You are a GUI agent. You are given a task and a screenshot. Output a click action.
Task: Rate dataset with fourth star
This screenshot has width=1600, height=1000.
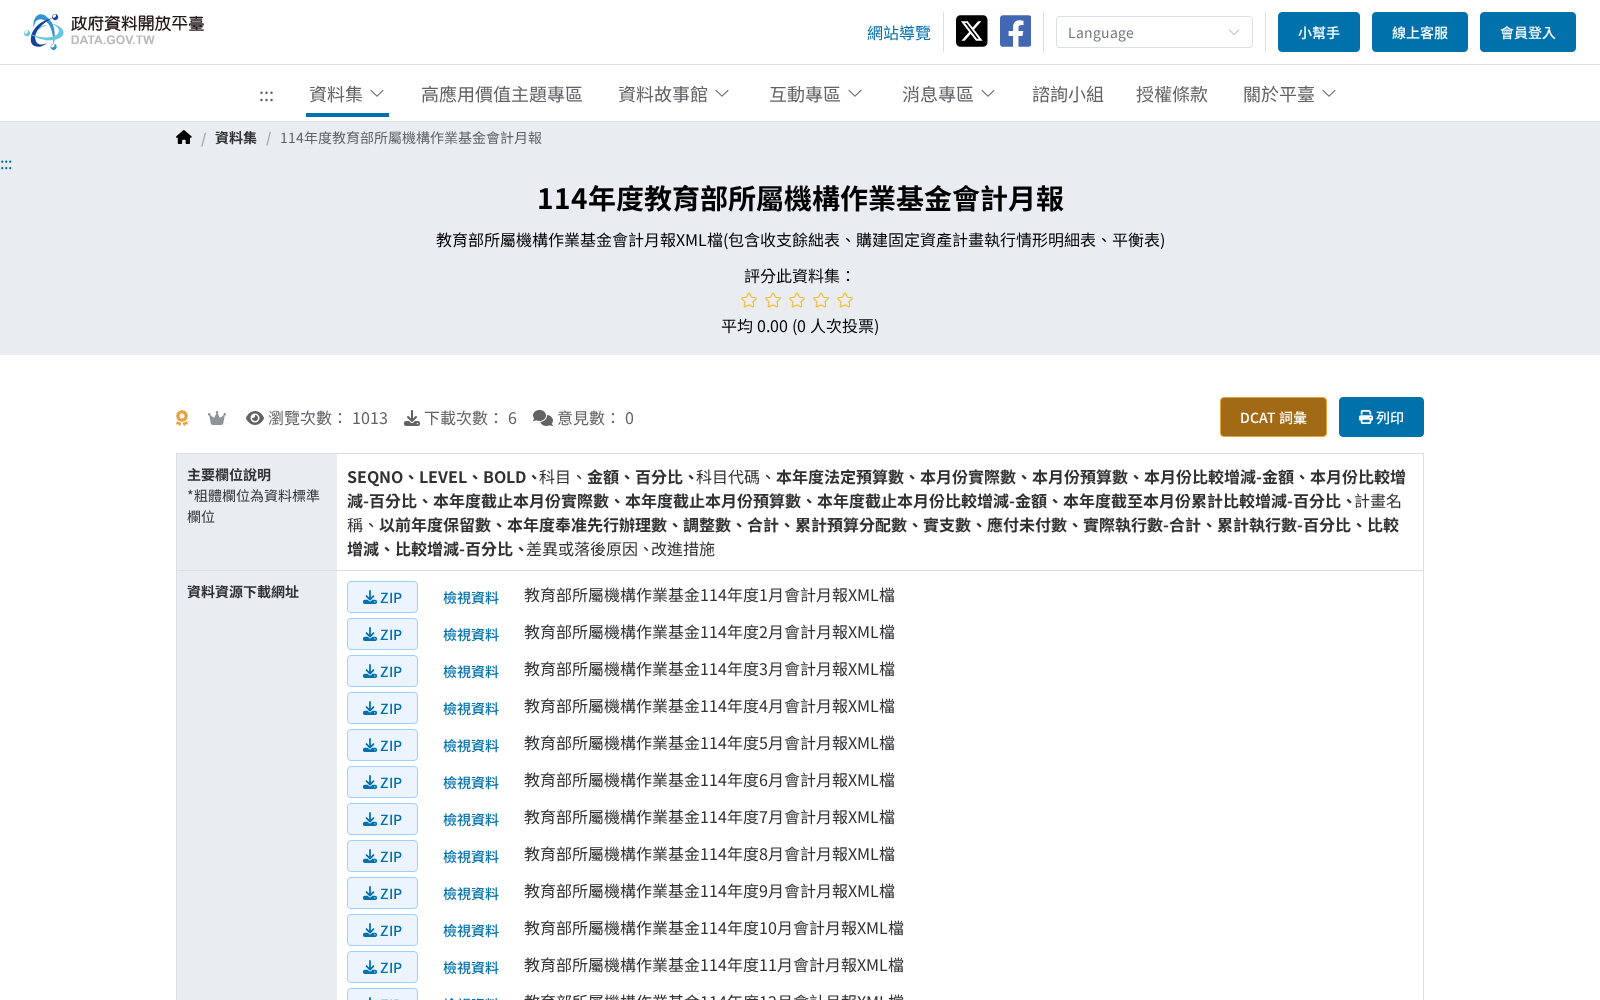[x=821, y=300]
